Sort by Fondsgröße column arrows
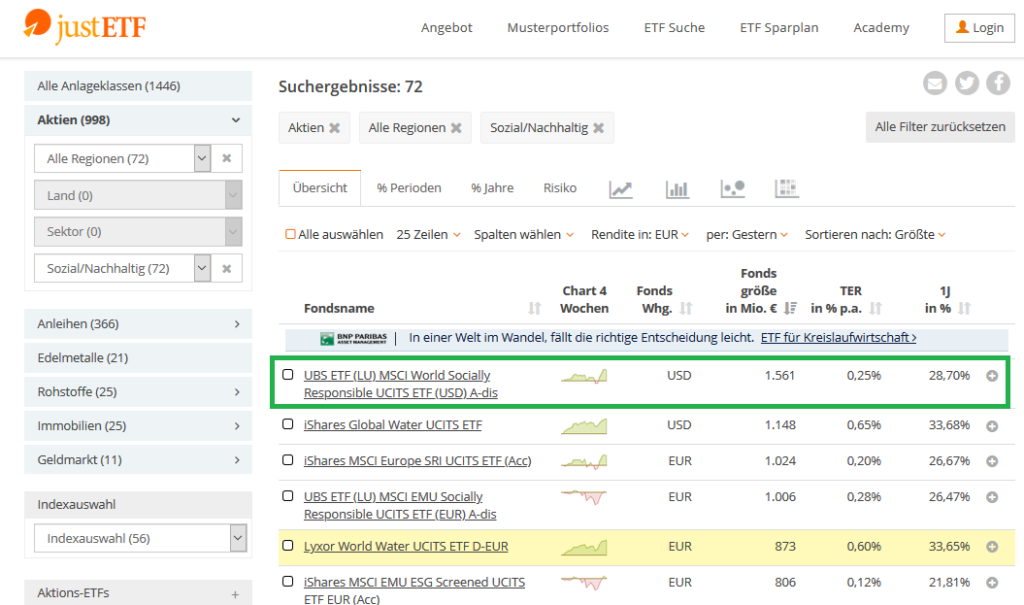Viewport: 1024px width, 605px height. (790, 308)
